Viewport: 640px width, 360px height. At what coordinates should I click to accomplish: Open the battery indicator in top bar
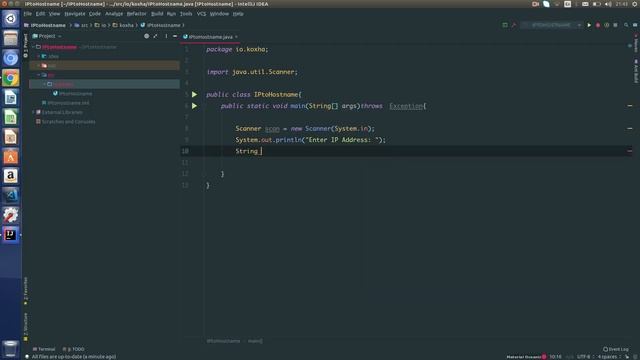596,4
